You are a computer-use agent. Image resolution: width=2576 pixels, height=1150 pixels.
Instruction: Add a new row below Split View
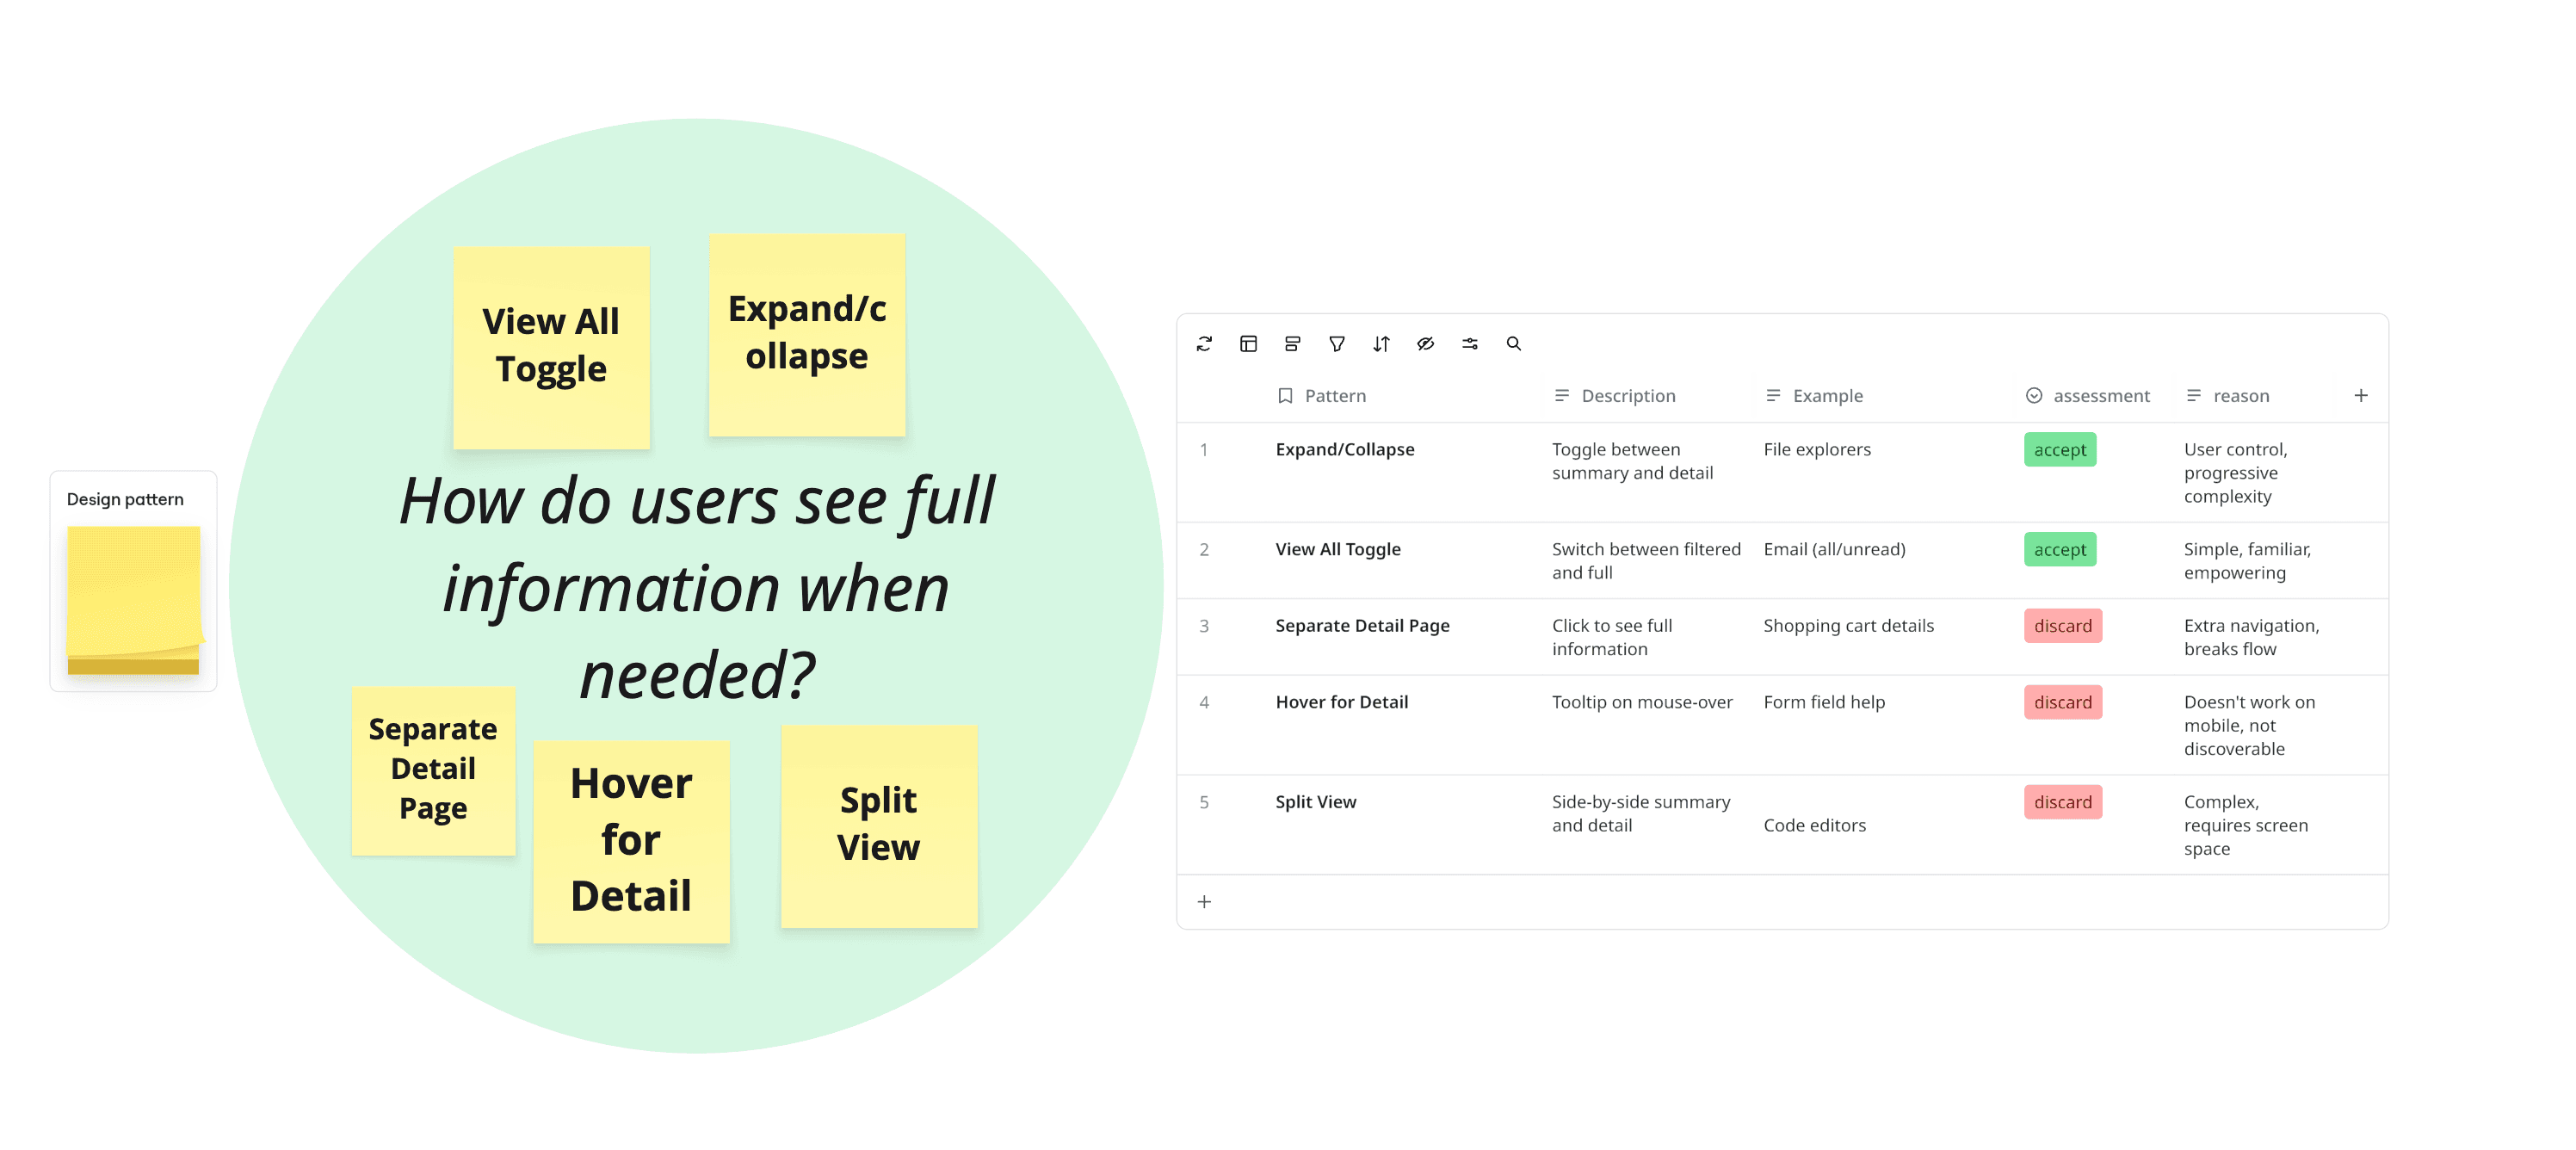[1204, 902]
